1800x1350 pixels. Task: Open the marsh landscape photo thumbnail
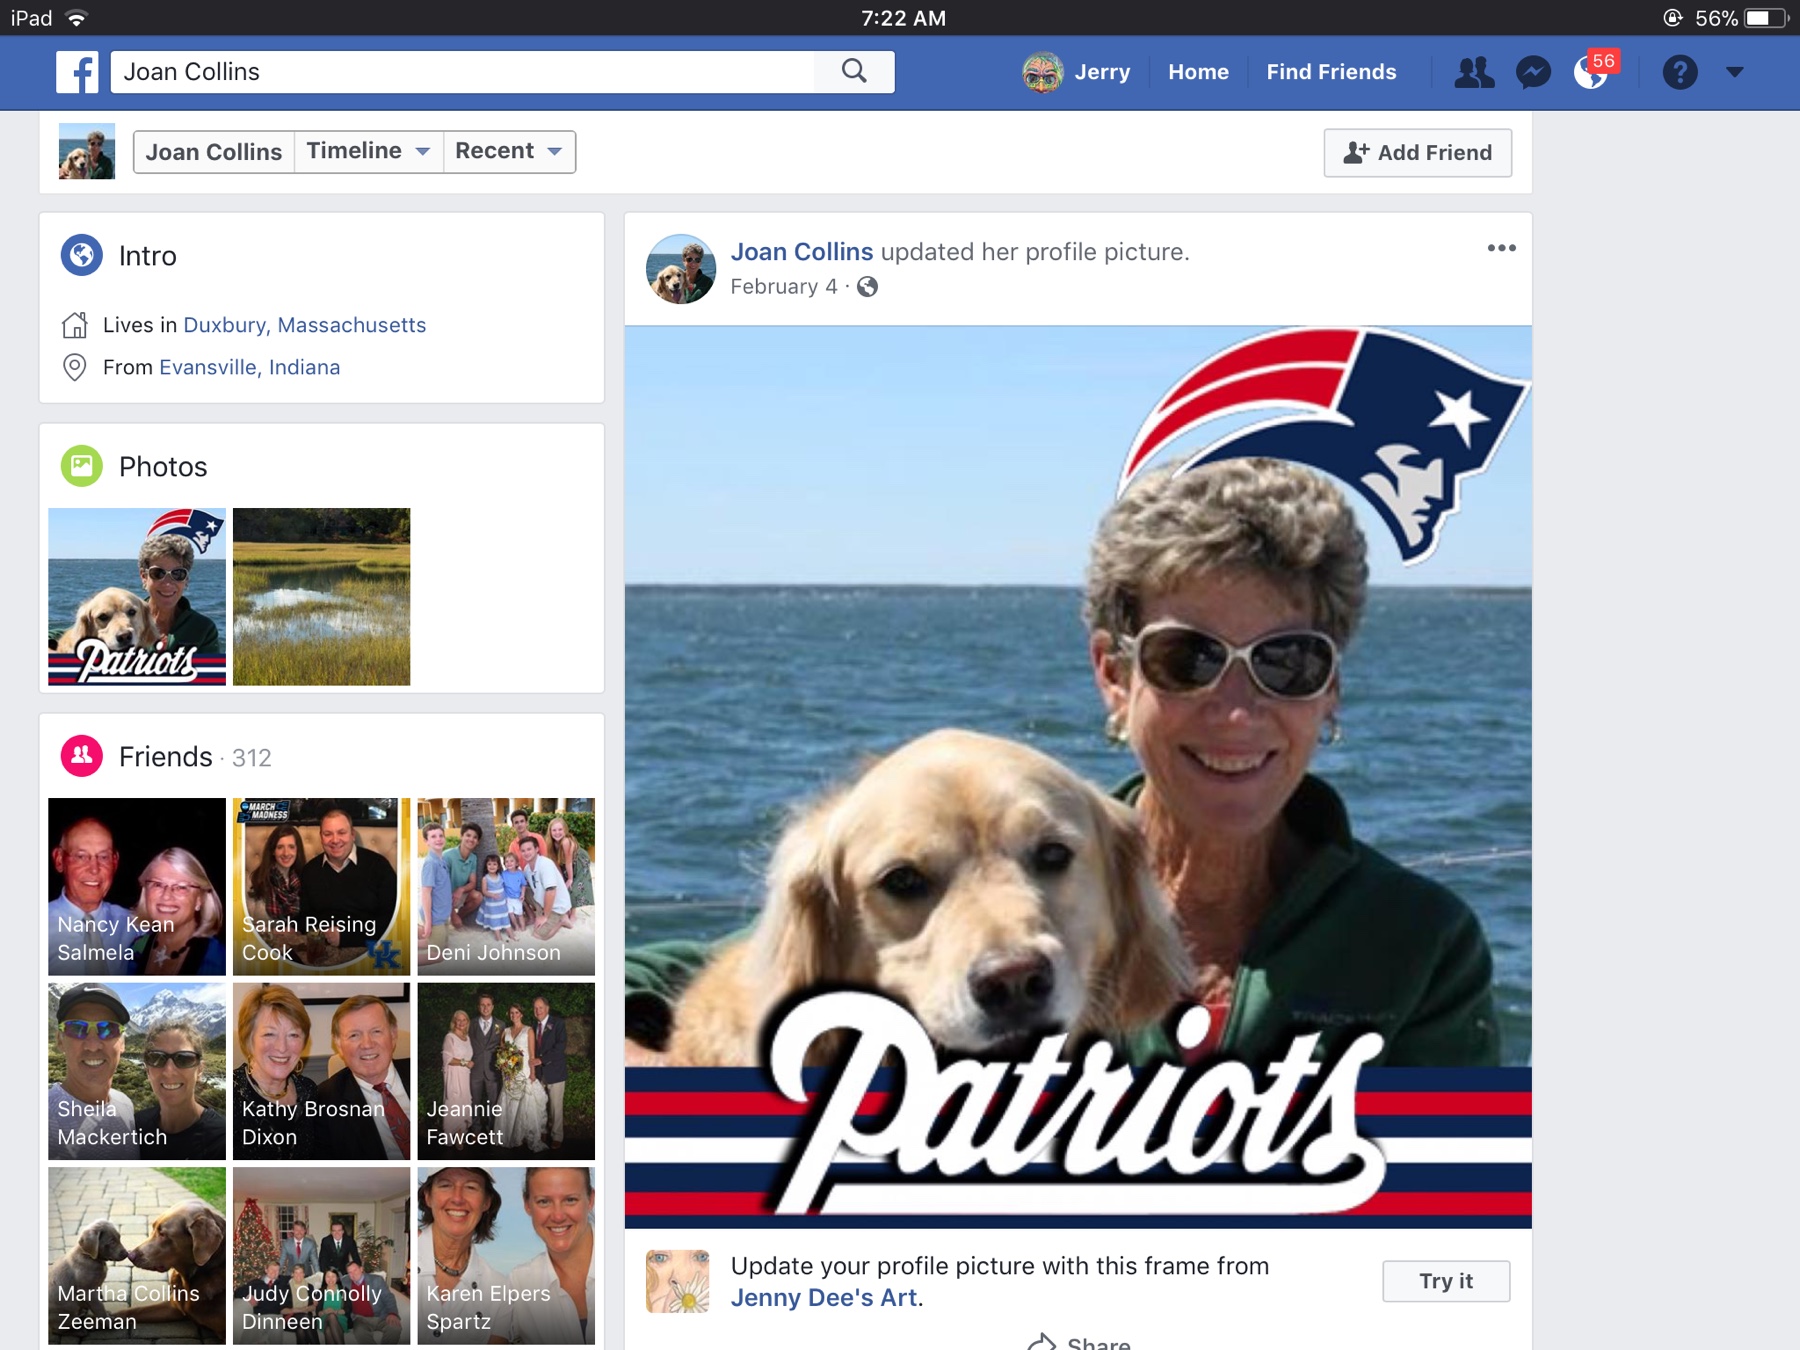(321, 597)
